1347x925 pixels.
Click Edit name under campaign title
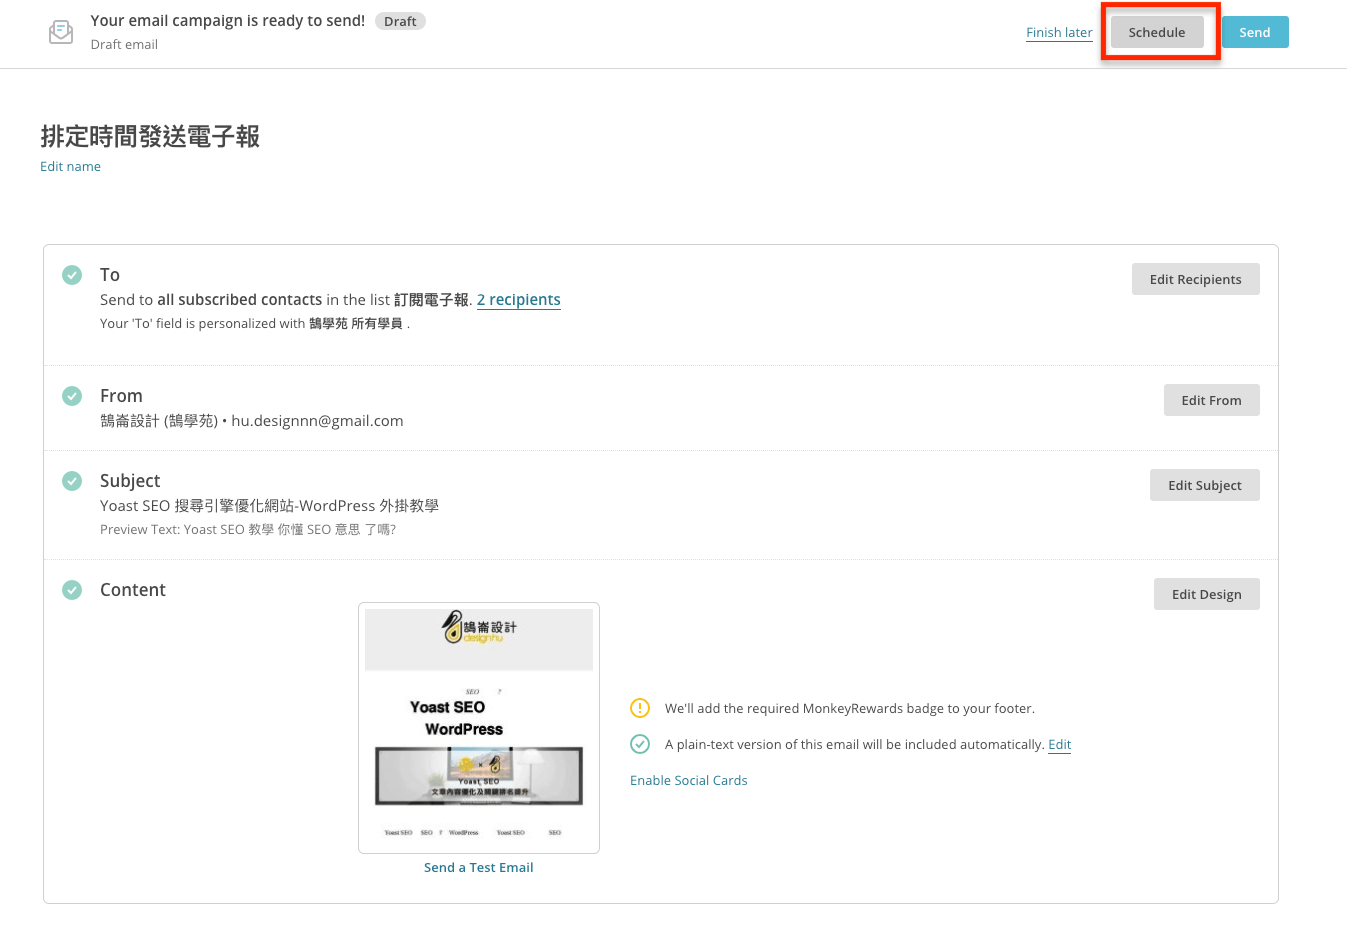coord(70,166)
